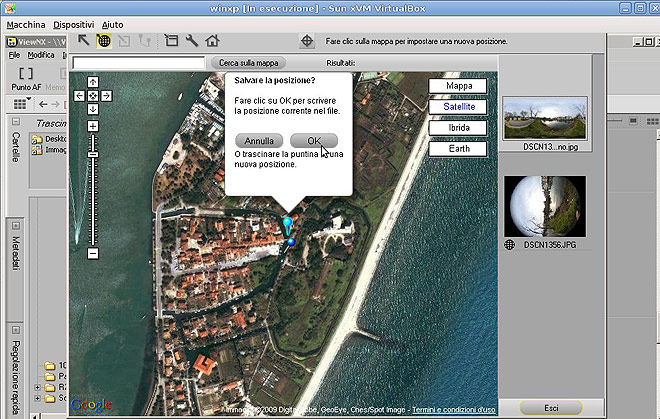Zoom in with the plus button
The width and height of the screenshot is (660, 419).
(93, 126)
